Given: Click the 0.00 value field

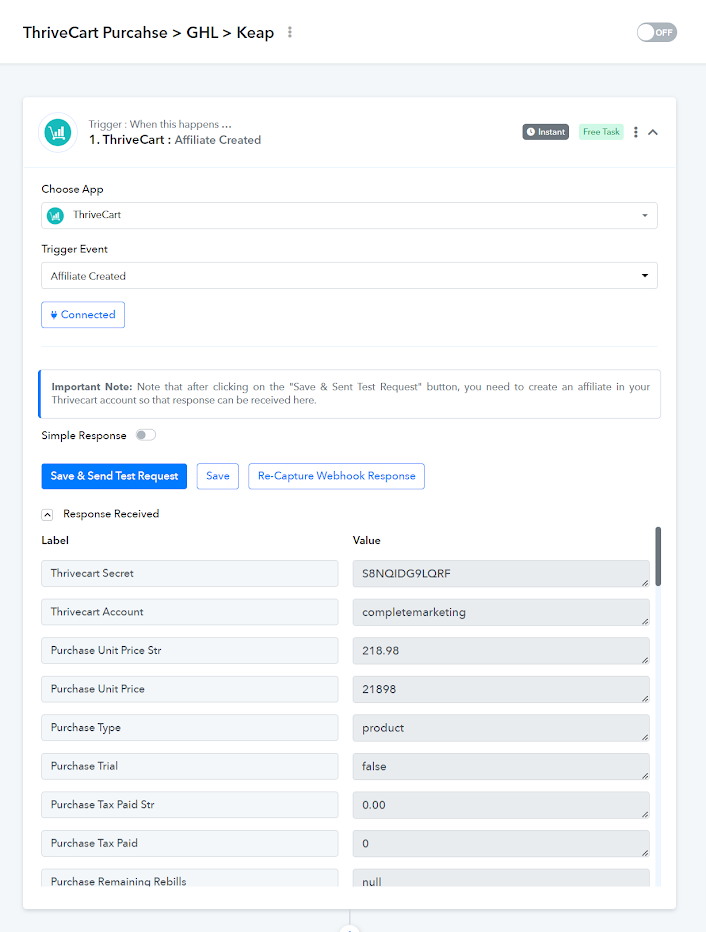Looking at the screenshot, I should 501,805.
